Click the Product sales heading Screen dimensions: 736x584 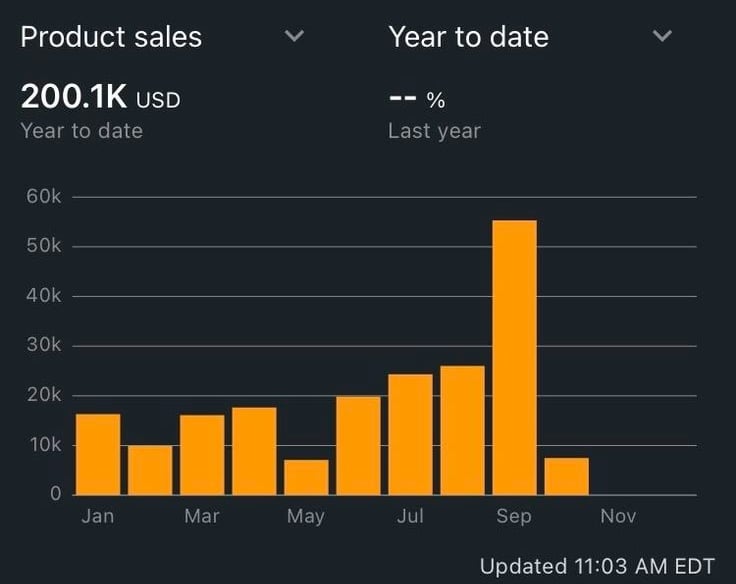(x=111, y=37)
